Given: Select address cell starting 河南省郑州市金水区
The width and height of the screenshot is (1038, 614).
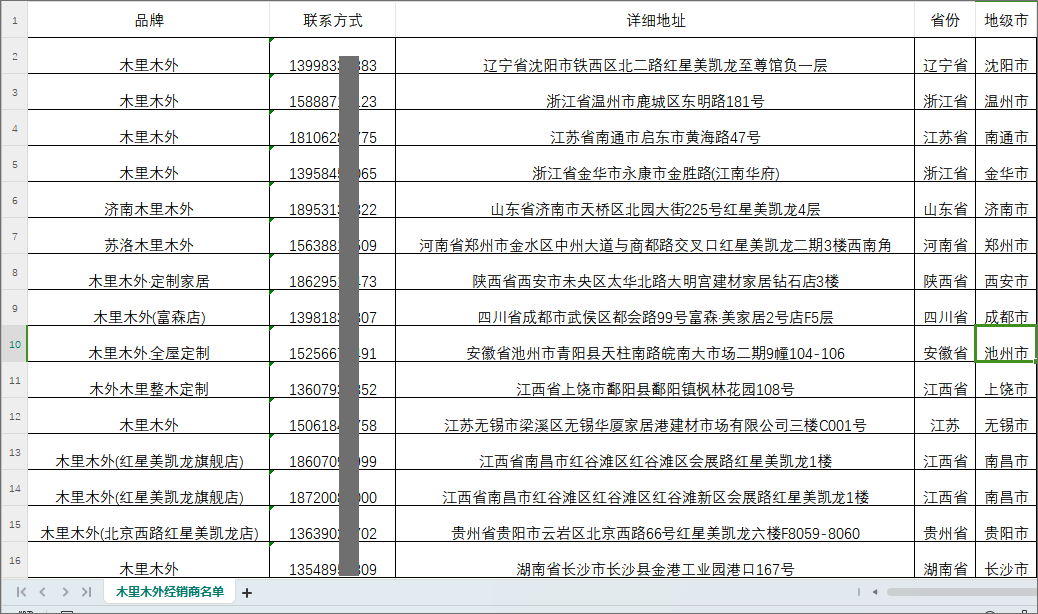Looking at the screenshot, I should [655, 236].
